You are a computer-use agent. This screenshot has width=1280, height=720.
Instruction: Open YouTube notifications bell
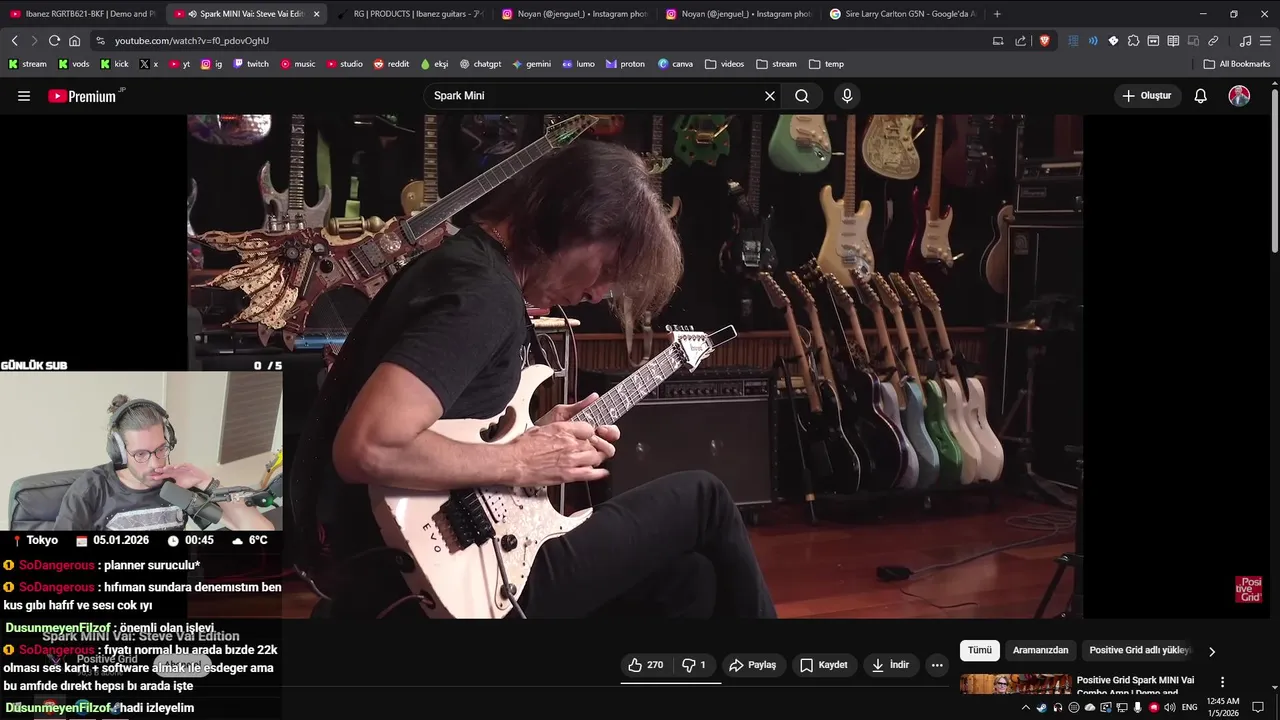click(1200, 96)
